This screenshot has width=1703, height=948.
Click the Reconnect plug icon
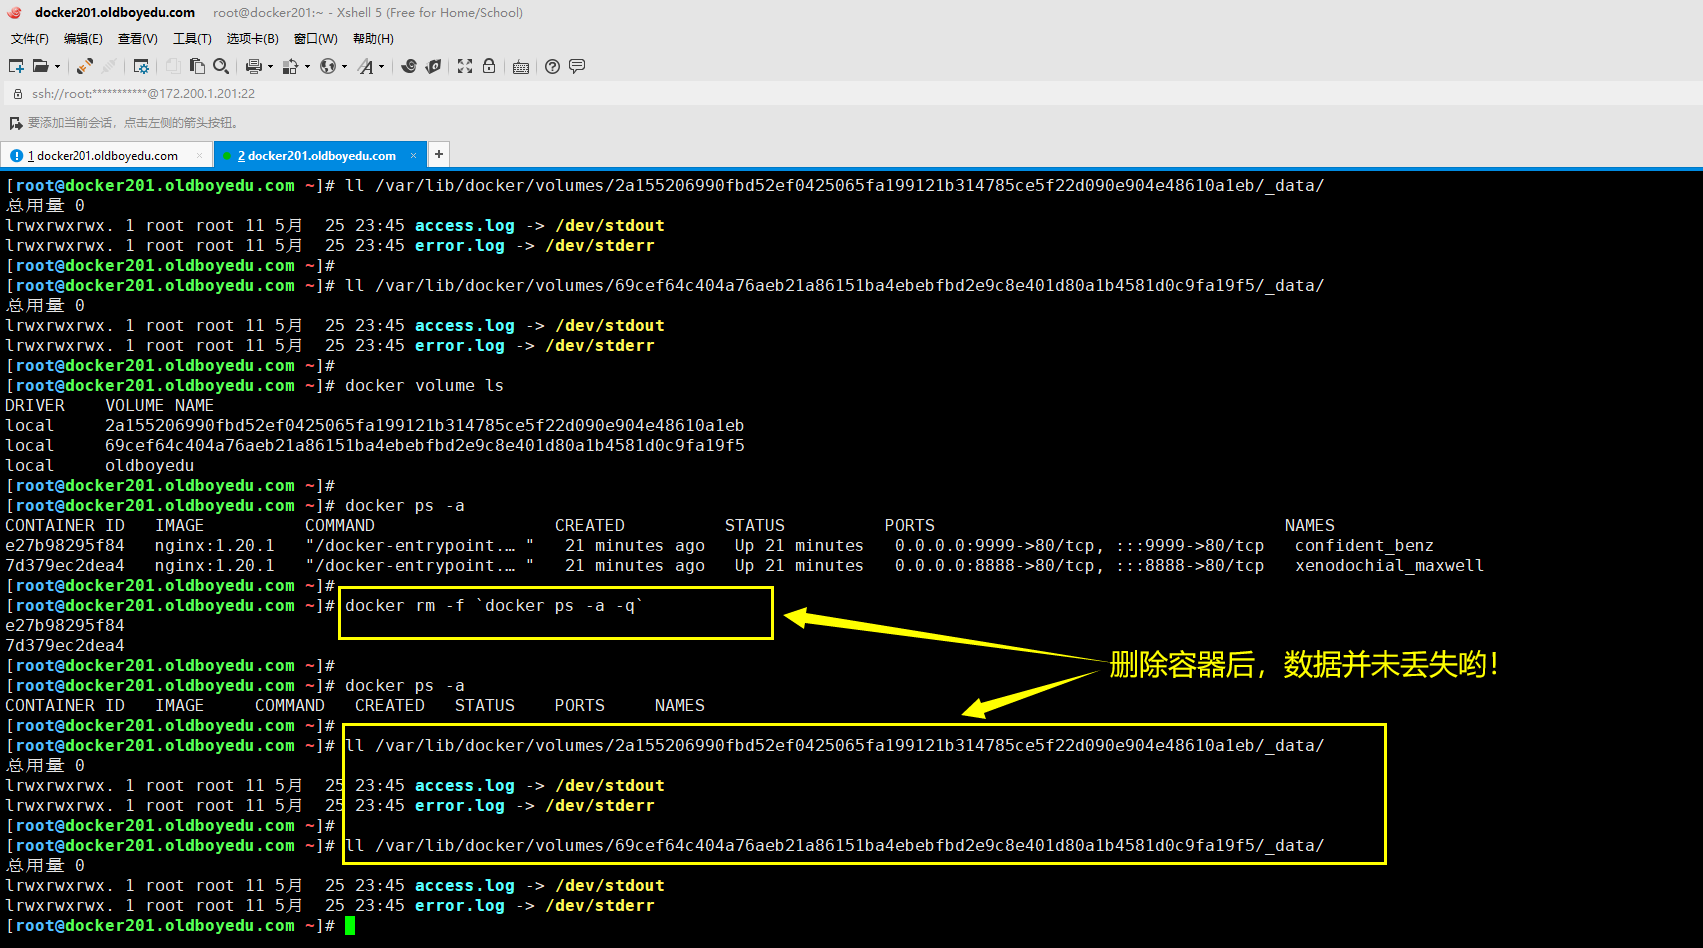85,66
